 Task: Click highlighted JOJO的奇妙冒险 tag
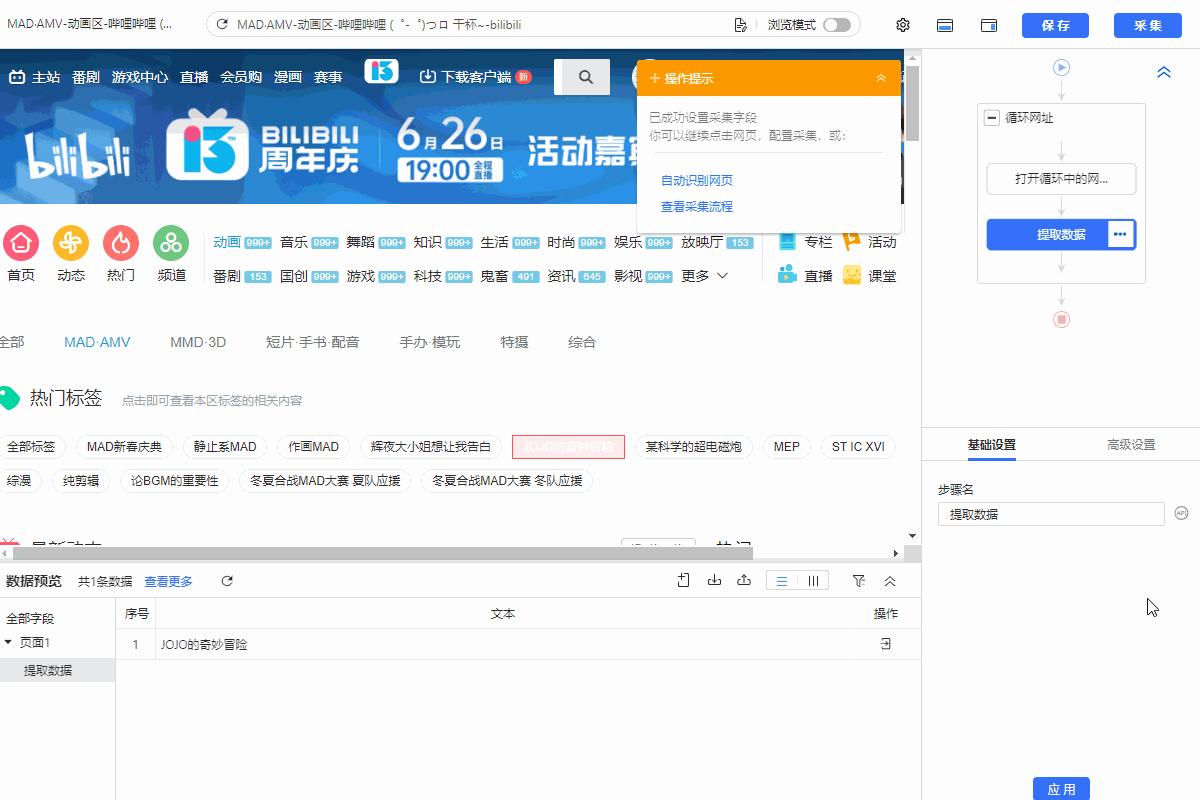point(568,447)
